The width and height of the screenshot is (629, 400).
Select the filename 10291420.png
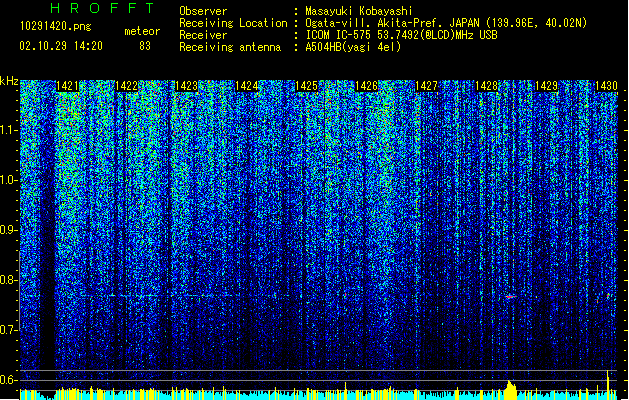(56, 26)
